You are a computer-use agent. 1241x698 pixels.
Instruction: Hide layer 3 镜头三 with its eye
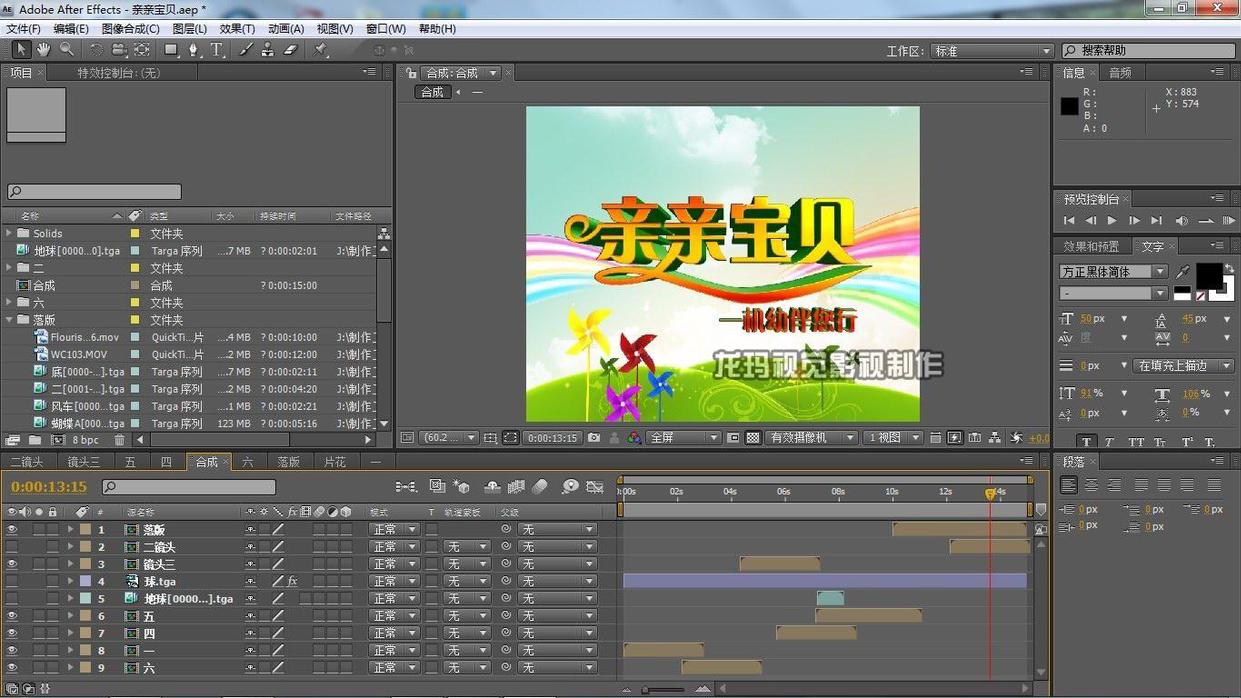(x=12, y=564)
